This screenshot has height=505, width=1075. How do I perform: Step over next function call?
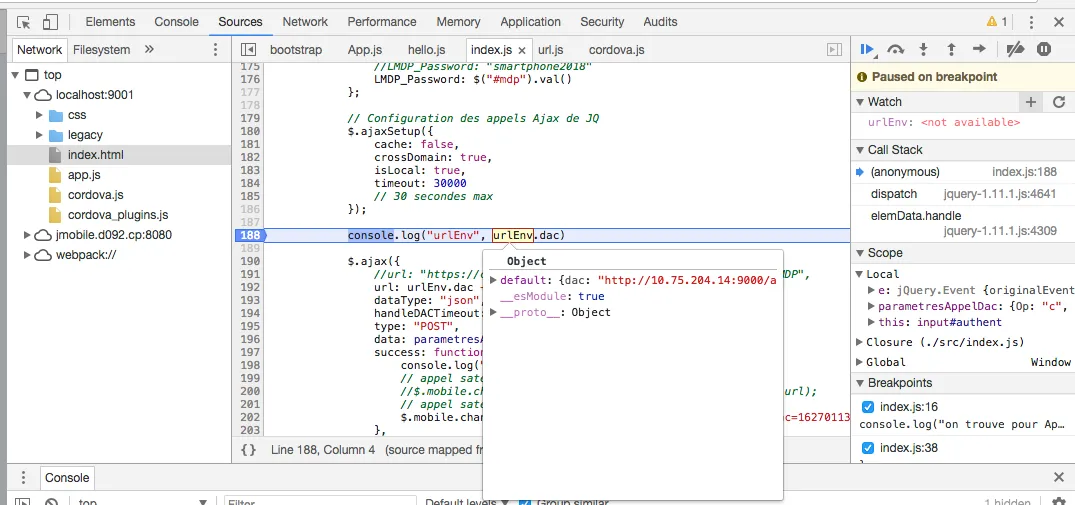click(x=895, y=49)
